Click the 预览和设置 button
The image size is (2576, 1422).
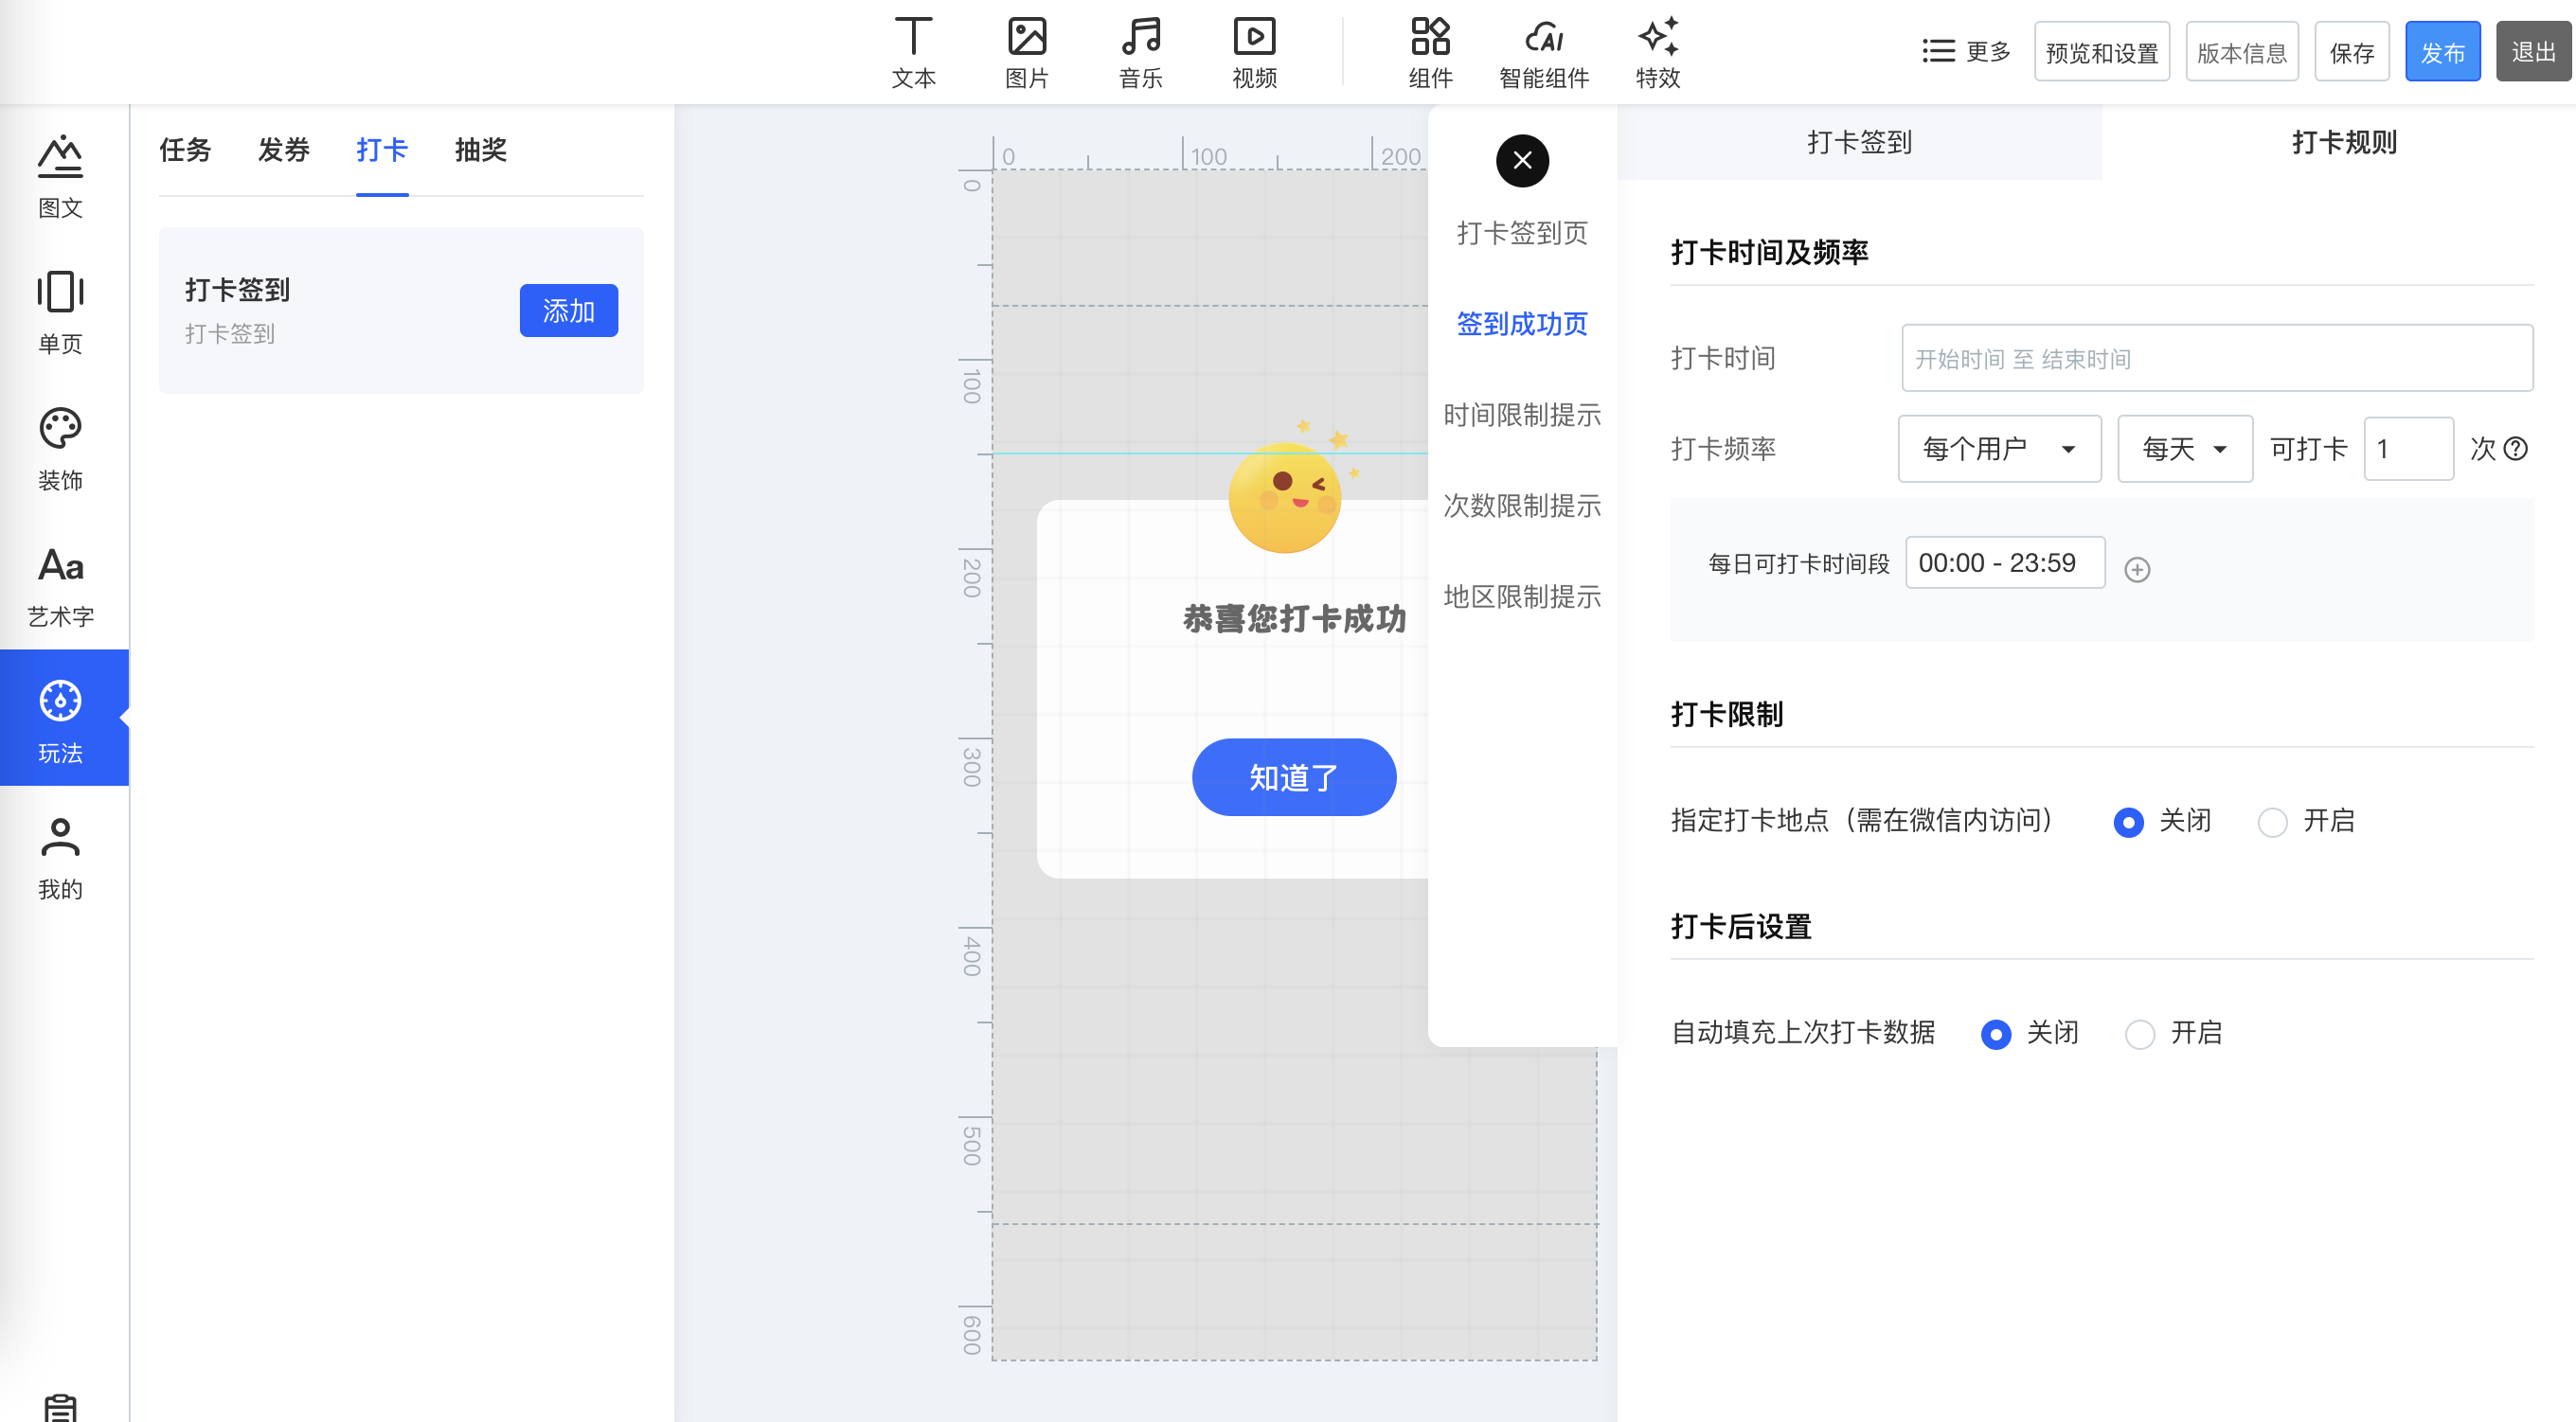2101,52
